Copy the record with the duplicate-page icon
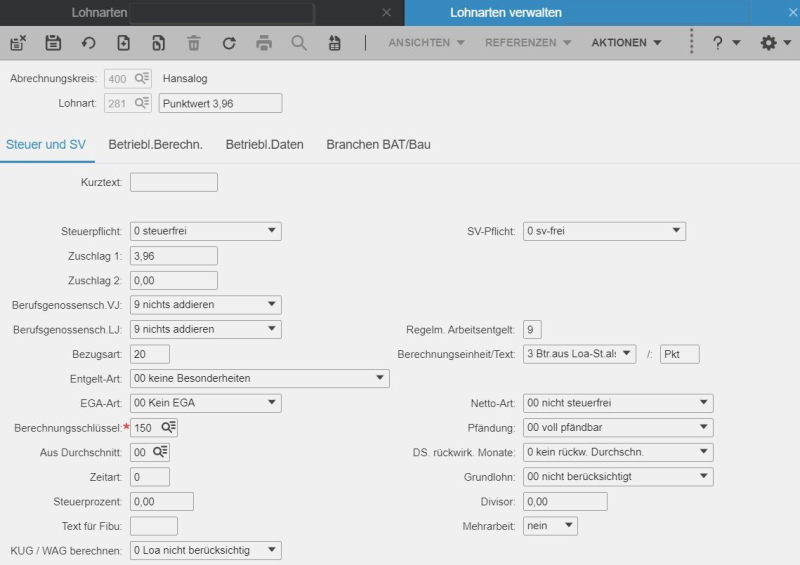The image size is (800, 565). pos(159,43)
